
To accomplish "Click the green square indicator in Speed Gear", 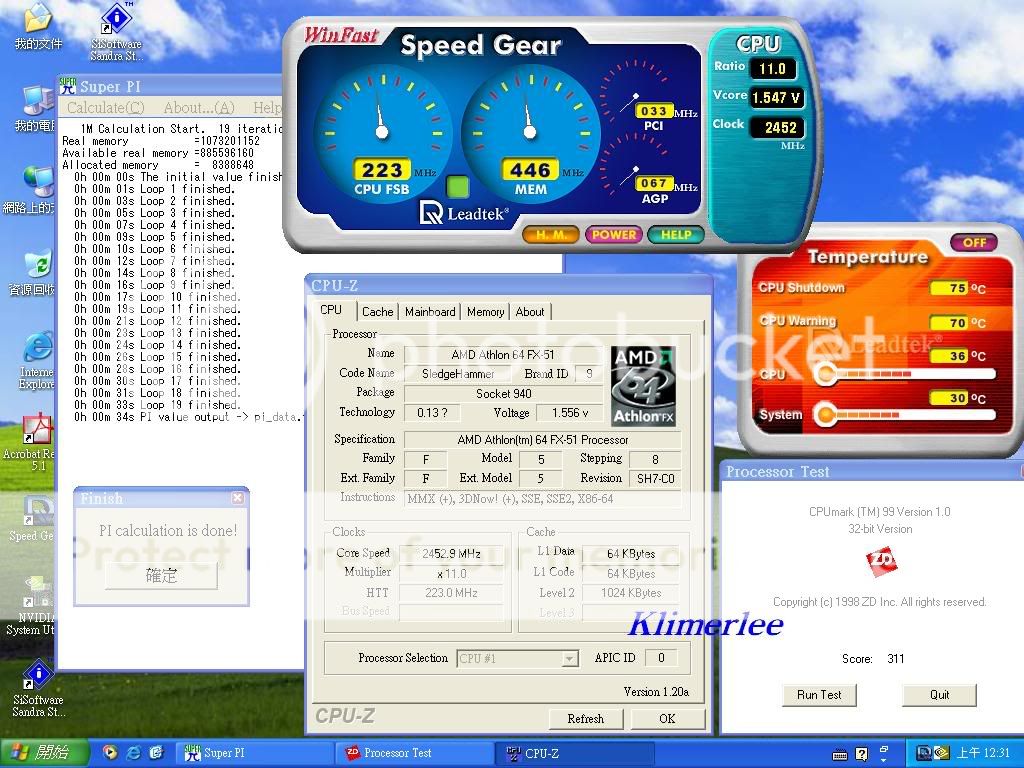I will (x=458, y=187).
